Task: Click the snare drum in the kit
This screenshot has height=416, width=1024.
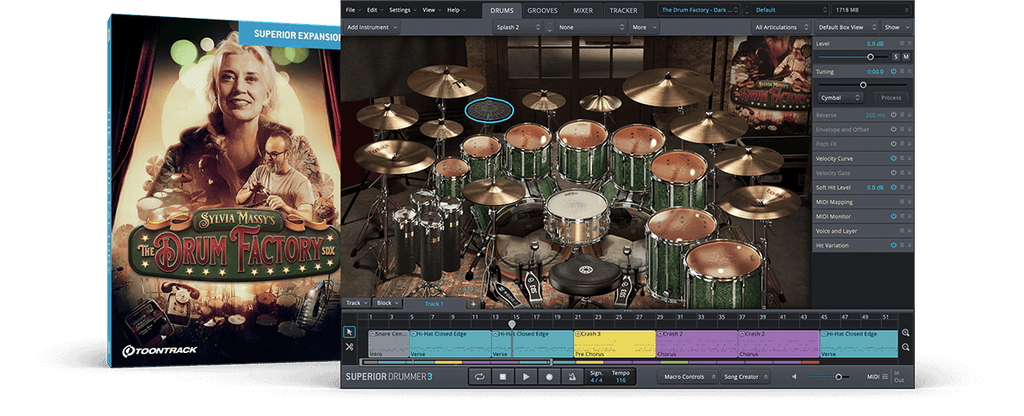Action: pyautogui.click(x=577, y=216)
